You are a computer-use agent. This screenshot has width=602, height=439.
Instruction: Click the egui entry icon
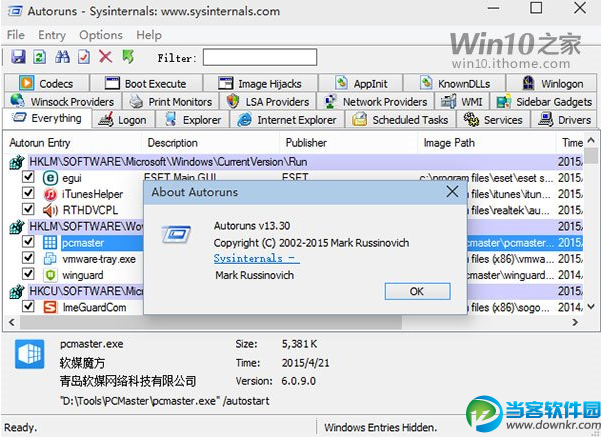click(50, 178)
